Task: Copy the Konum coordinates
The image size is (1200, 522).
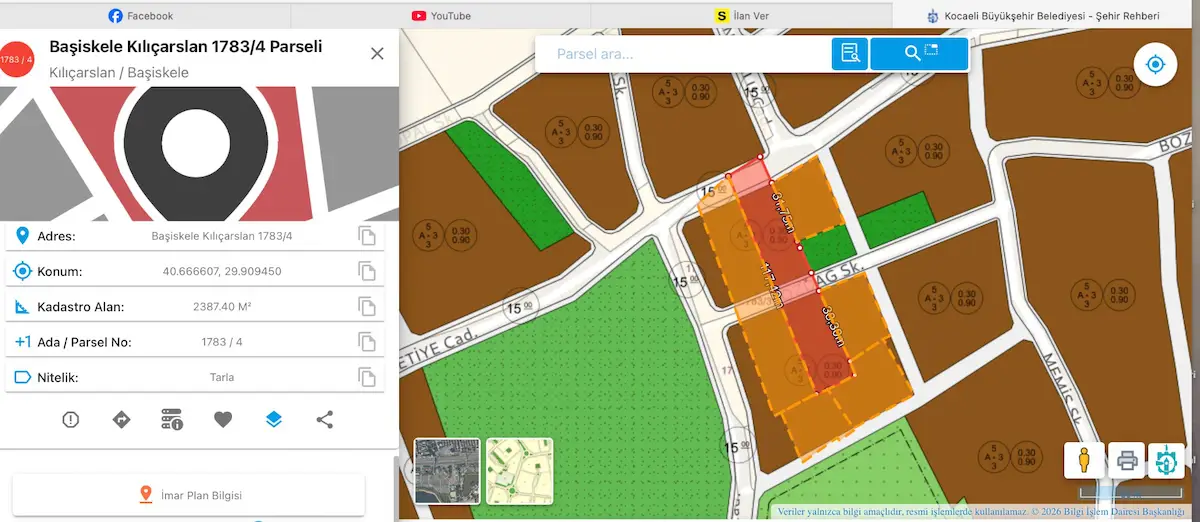Action: (367, 271)
